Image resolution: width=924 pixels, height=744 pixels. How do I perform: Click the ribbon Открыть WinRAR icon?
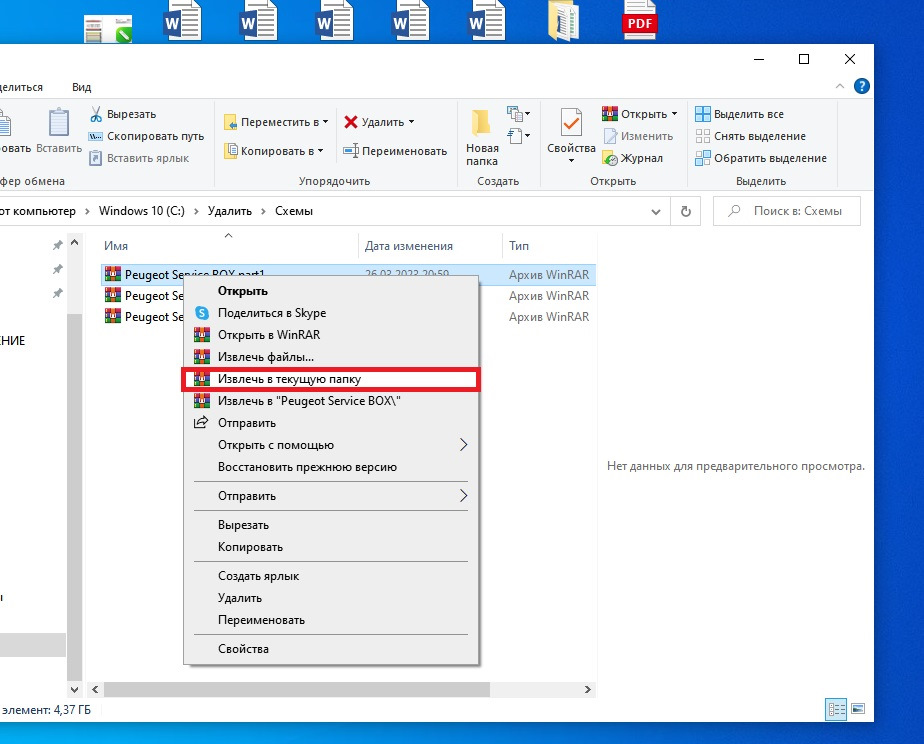(x=610, y=113)
